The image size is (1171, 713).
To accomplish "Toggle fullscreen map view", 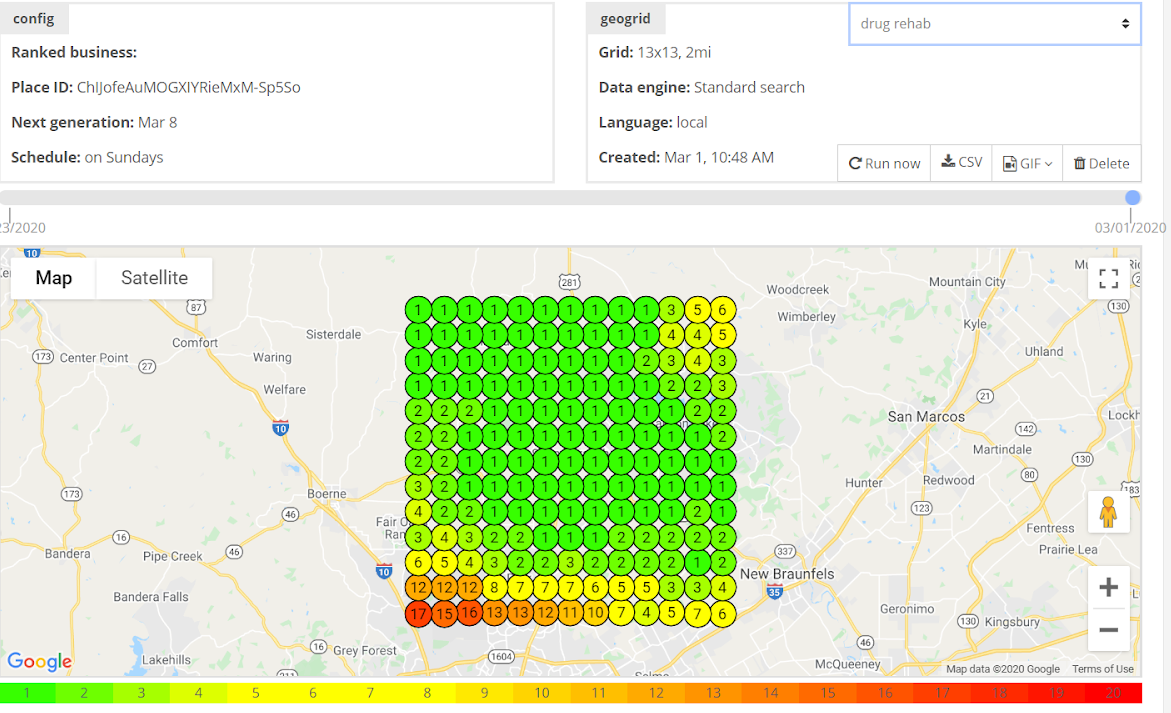I will pos(1108,278).
